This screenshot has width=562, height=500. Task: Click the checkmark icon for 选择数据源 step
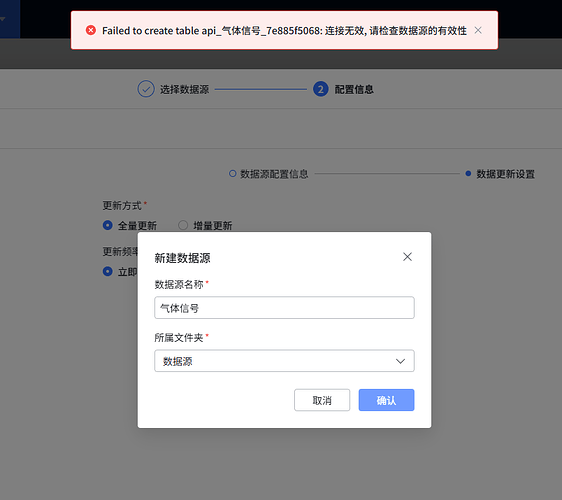146,89
